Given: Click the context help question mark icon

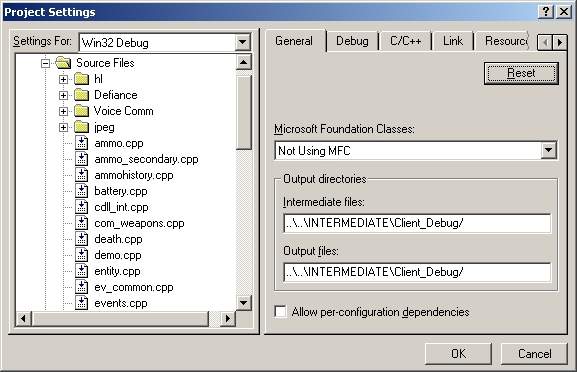Looking at the screenshot, I should click(x=546, y=12).
